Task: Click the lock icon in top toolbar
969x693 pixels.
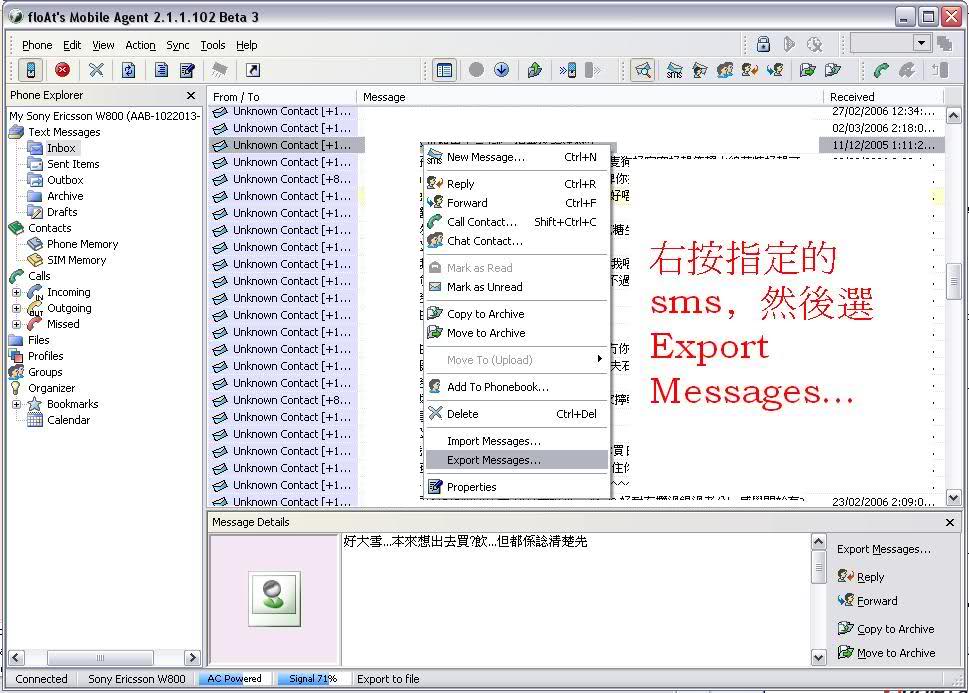Action: click(x=763, y=44)
